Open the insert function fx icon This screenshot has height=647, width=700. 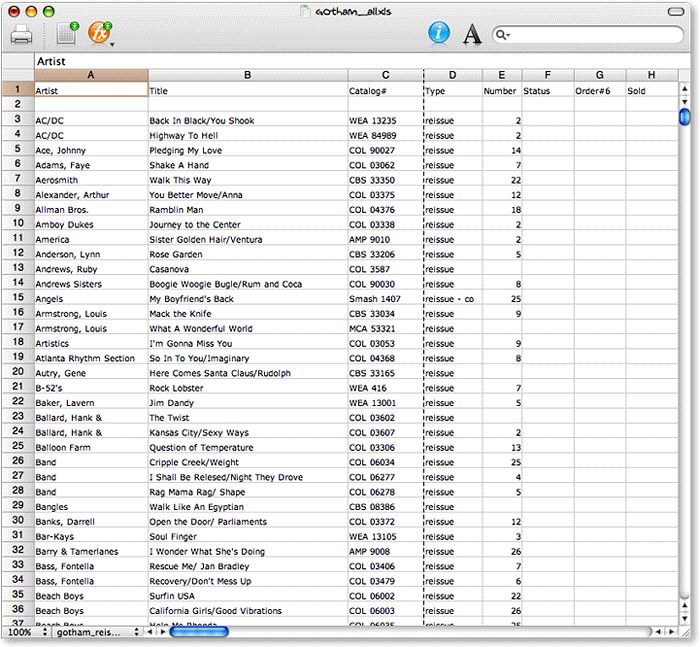[x=99, y=33]
